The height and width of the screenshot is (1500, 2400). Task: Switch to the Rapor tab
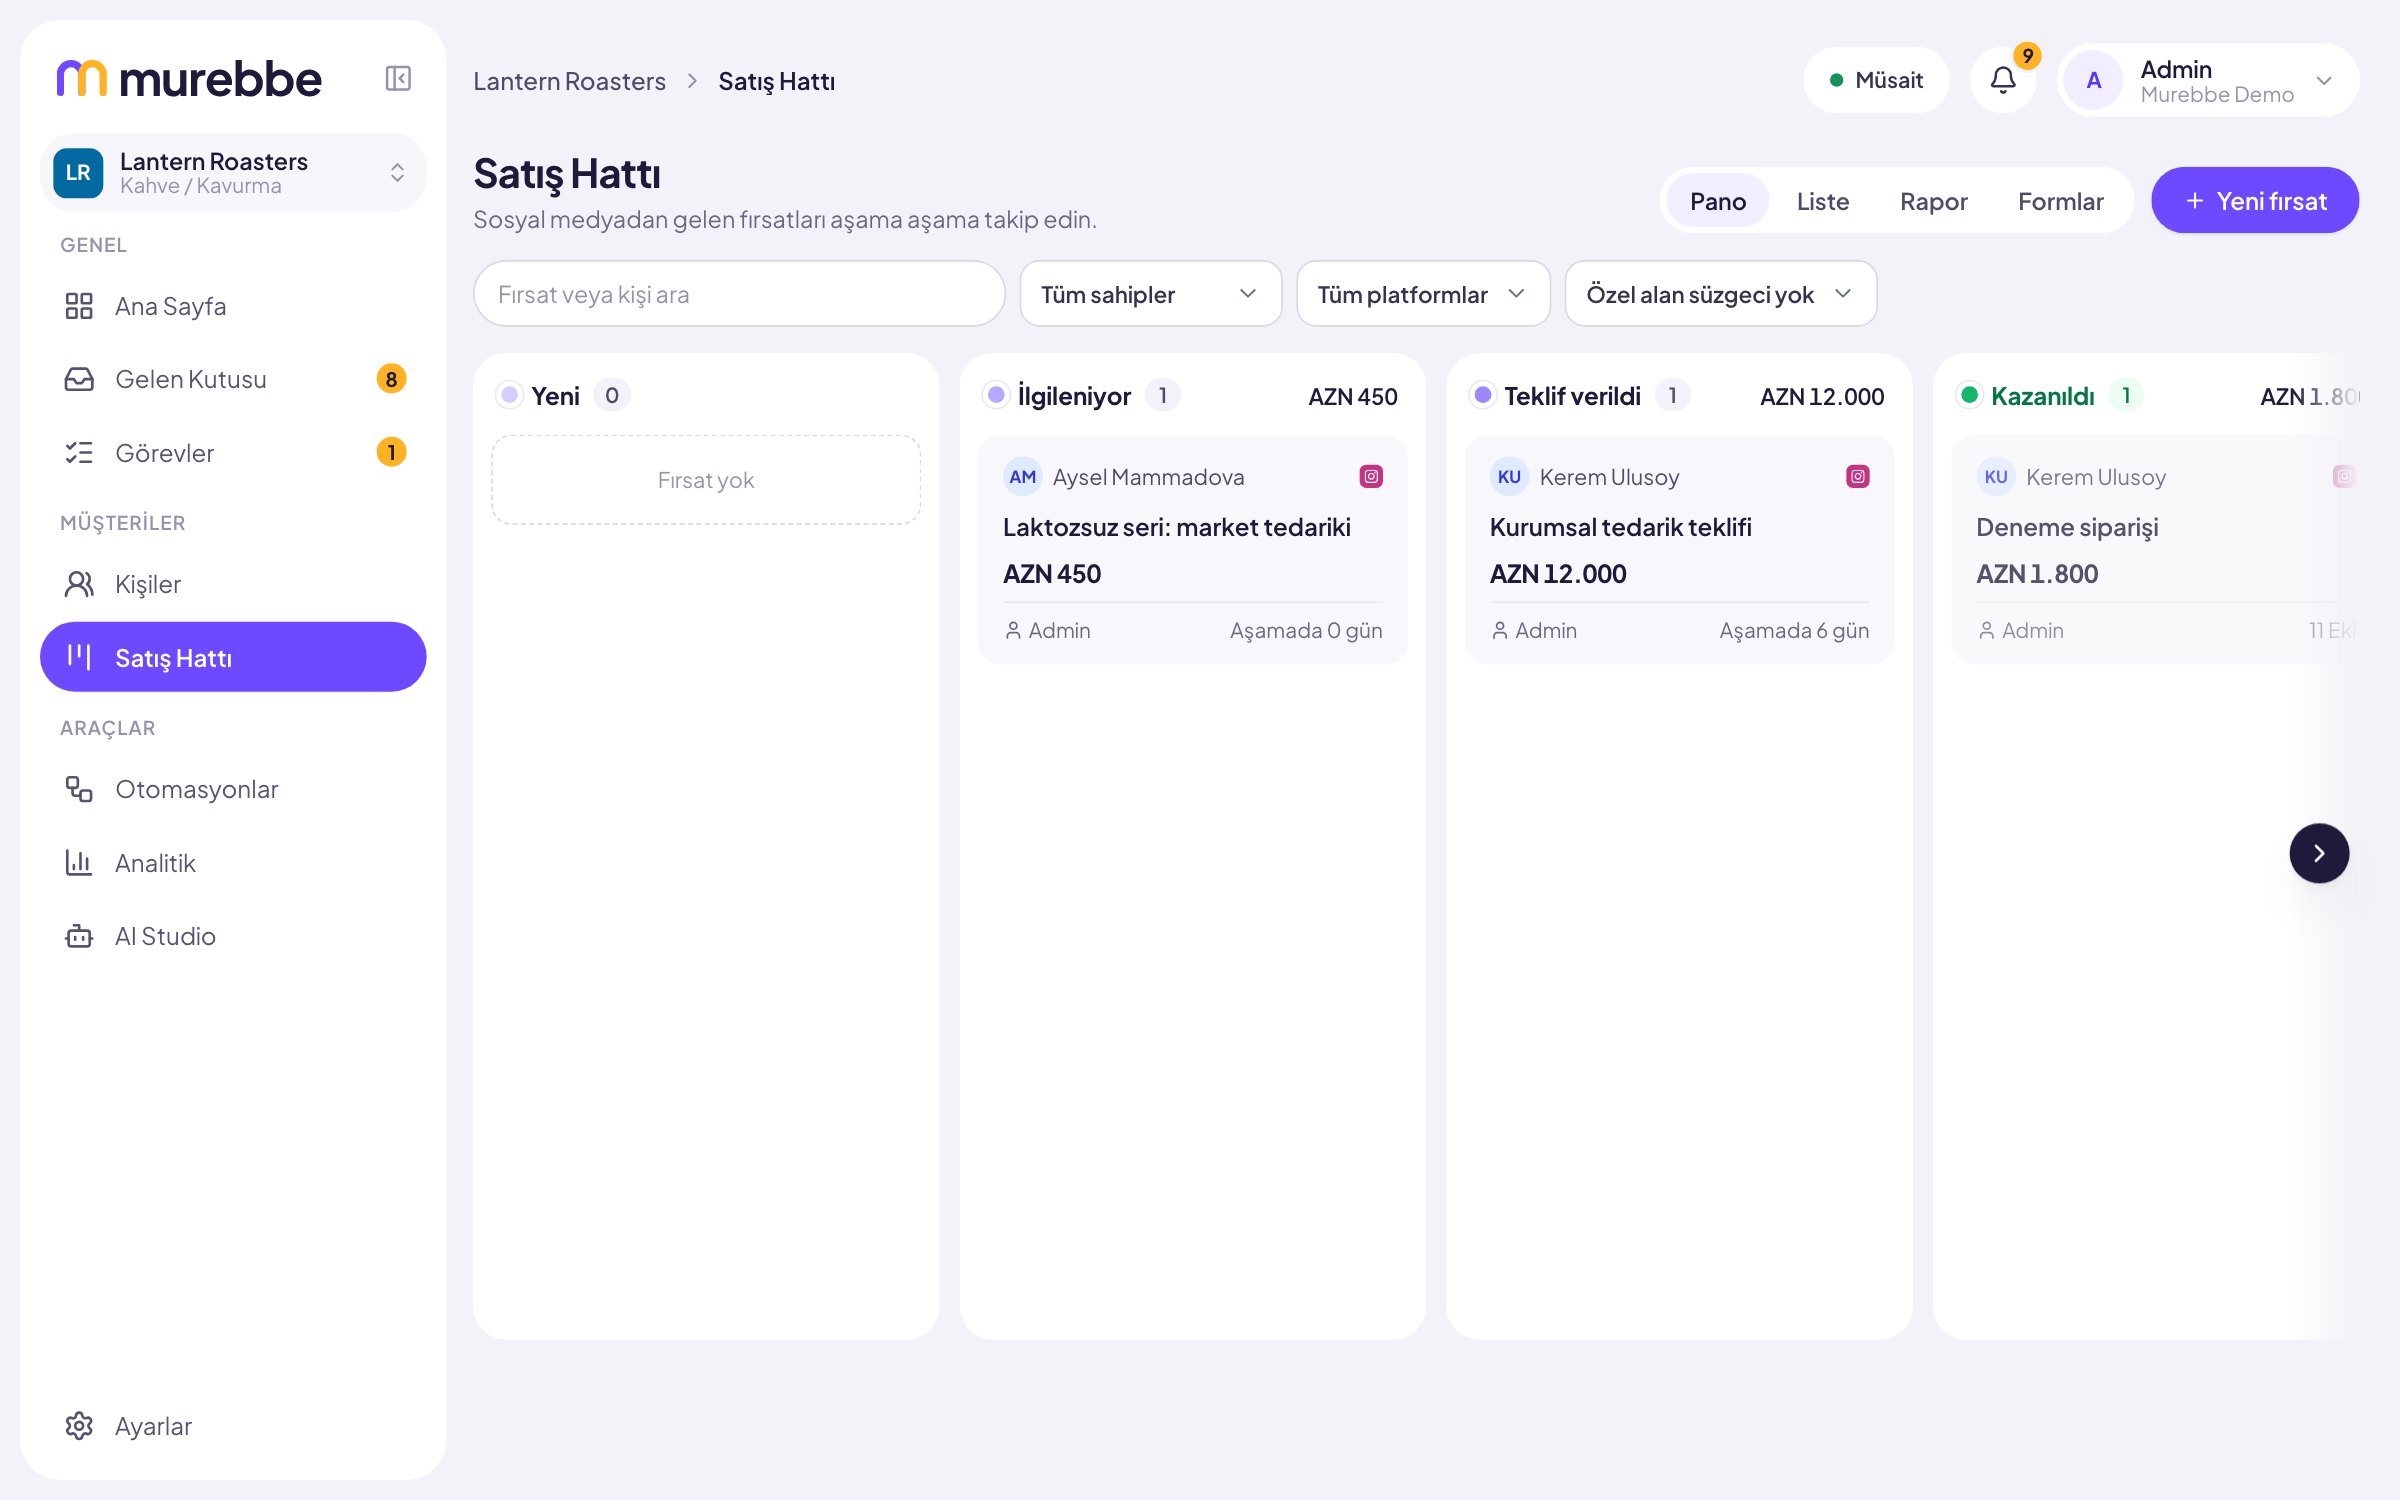(1933, 201)
